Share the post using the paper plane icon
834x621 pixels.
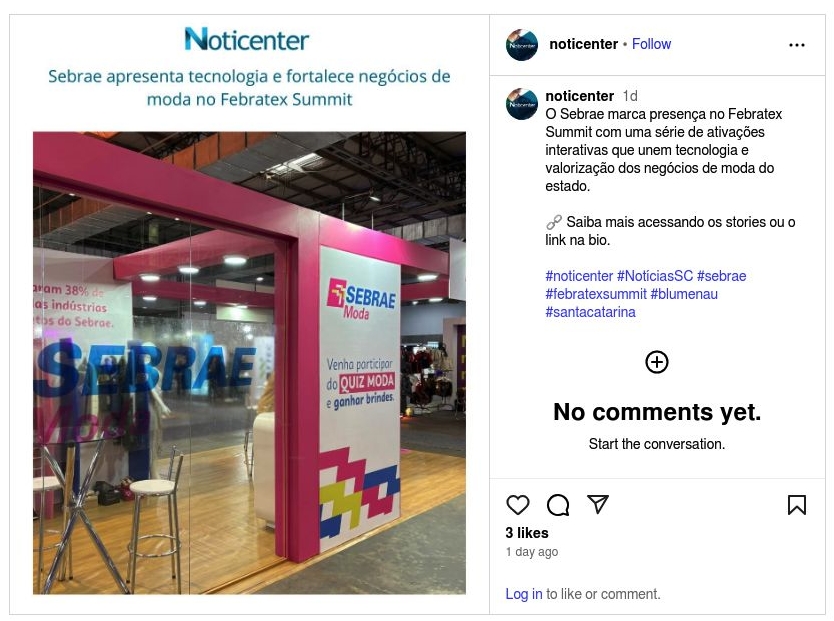pos(598,504)
